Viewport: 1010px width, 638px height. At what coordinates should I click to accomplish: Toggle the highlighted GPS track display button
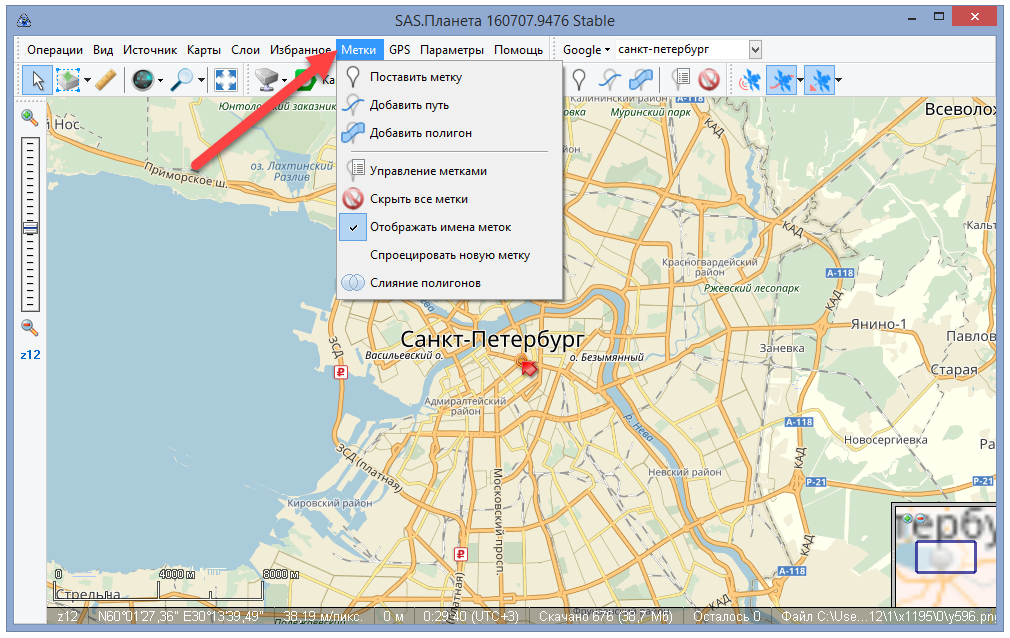tap(783, 80)
